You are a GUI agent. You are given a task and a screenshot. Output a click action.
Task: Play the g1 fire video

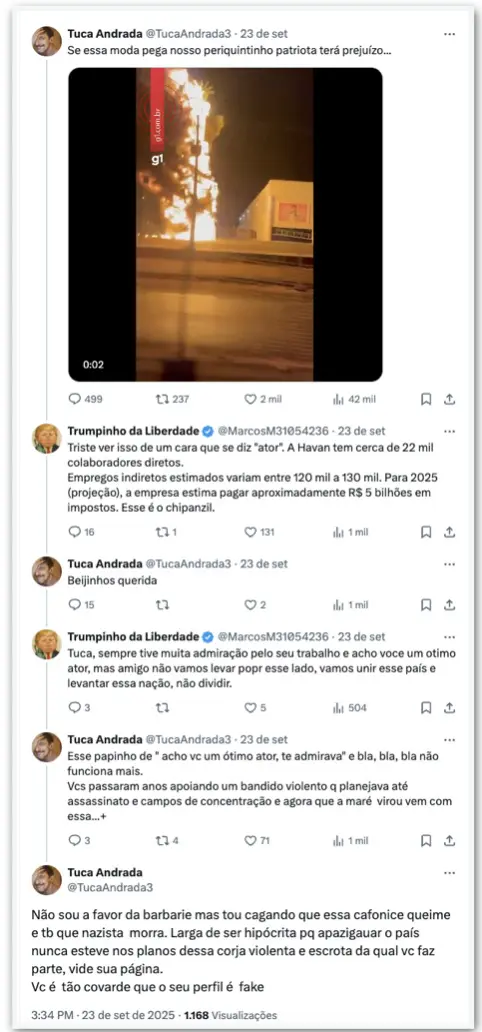click(x=225, y=224)
